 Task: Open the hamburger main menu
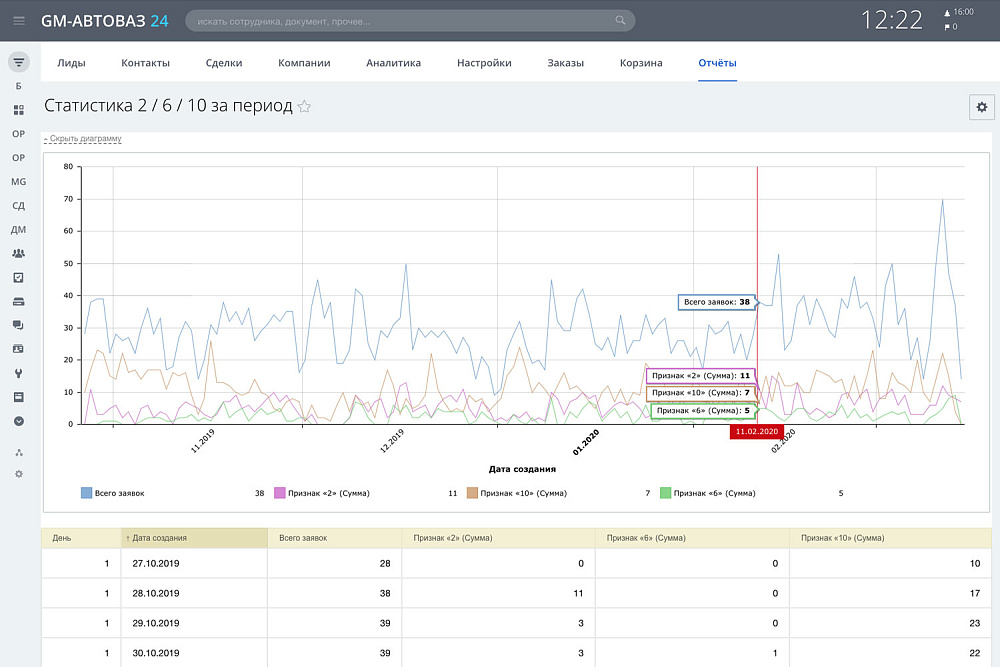coord(19,21)
